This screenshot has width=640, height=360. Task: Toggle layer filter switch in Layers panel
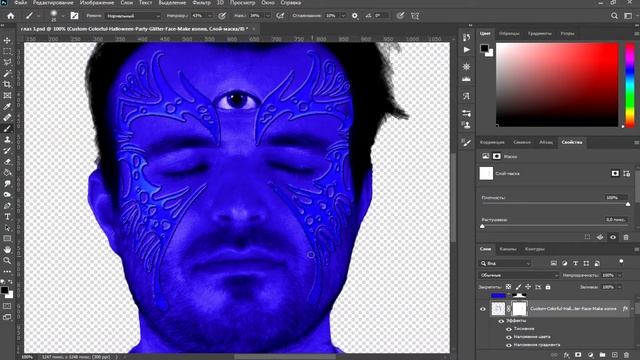(621, 262)
